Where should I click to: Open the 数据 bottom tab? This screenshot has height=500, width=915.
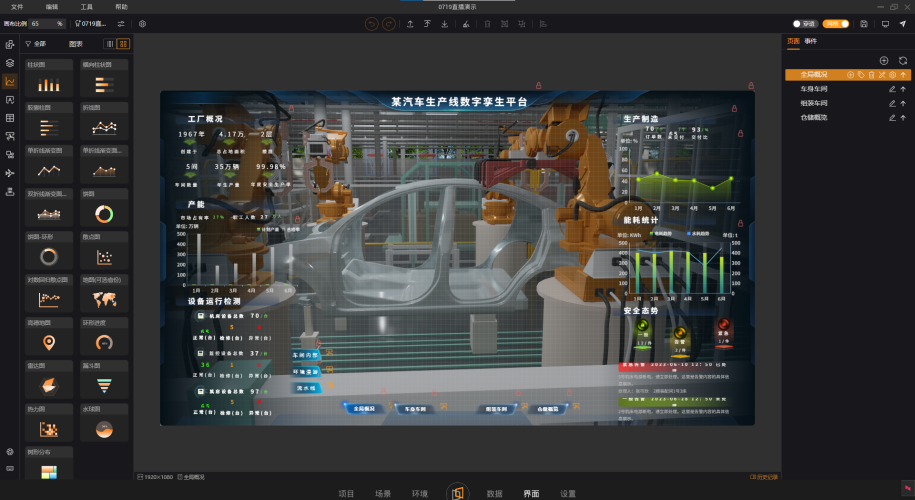[494, 494]
